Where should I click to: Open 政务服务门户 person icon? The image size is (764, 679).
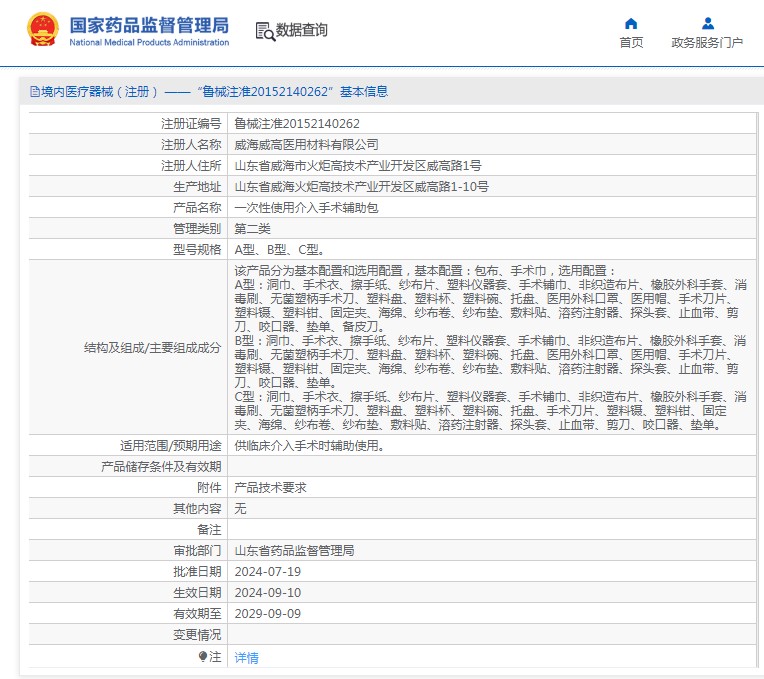(x=707, y=23)
